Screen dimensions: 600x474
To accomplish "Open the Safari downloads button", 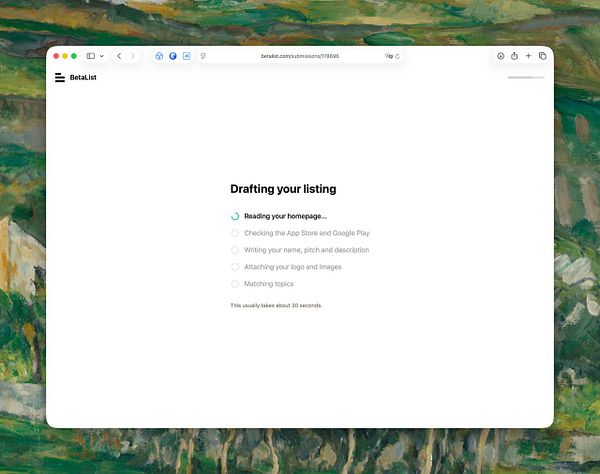I will [501, 56].
